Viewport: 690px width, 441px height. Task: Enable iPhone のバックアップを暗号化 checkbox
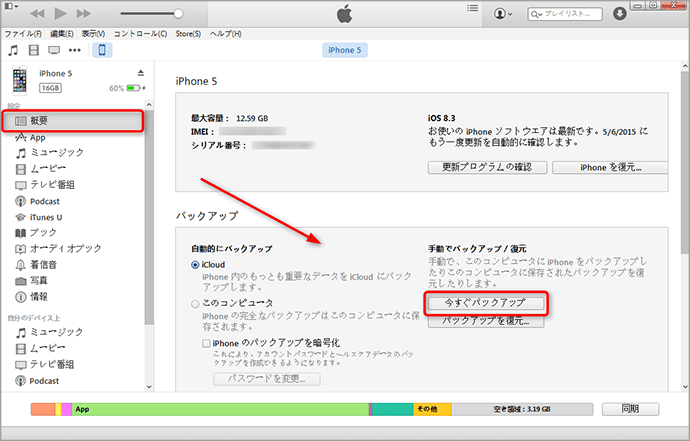(206, 343)
